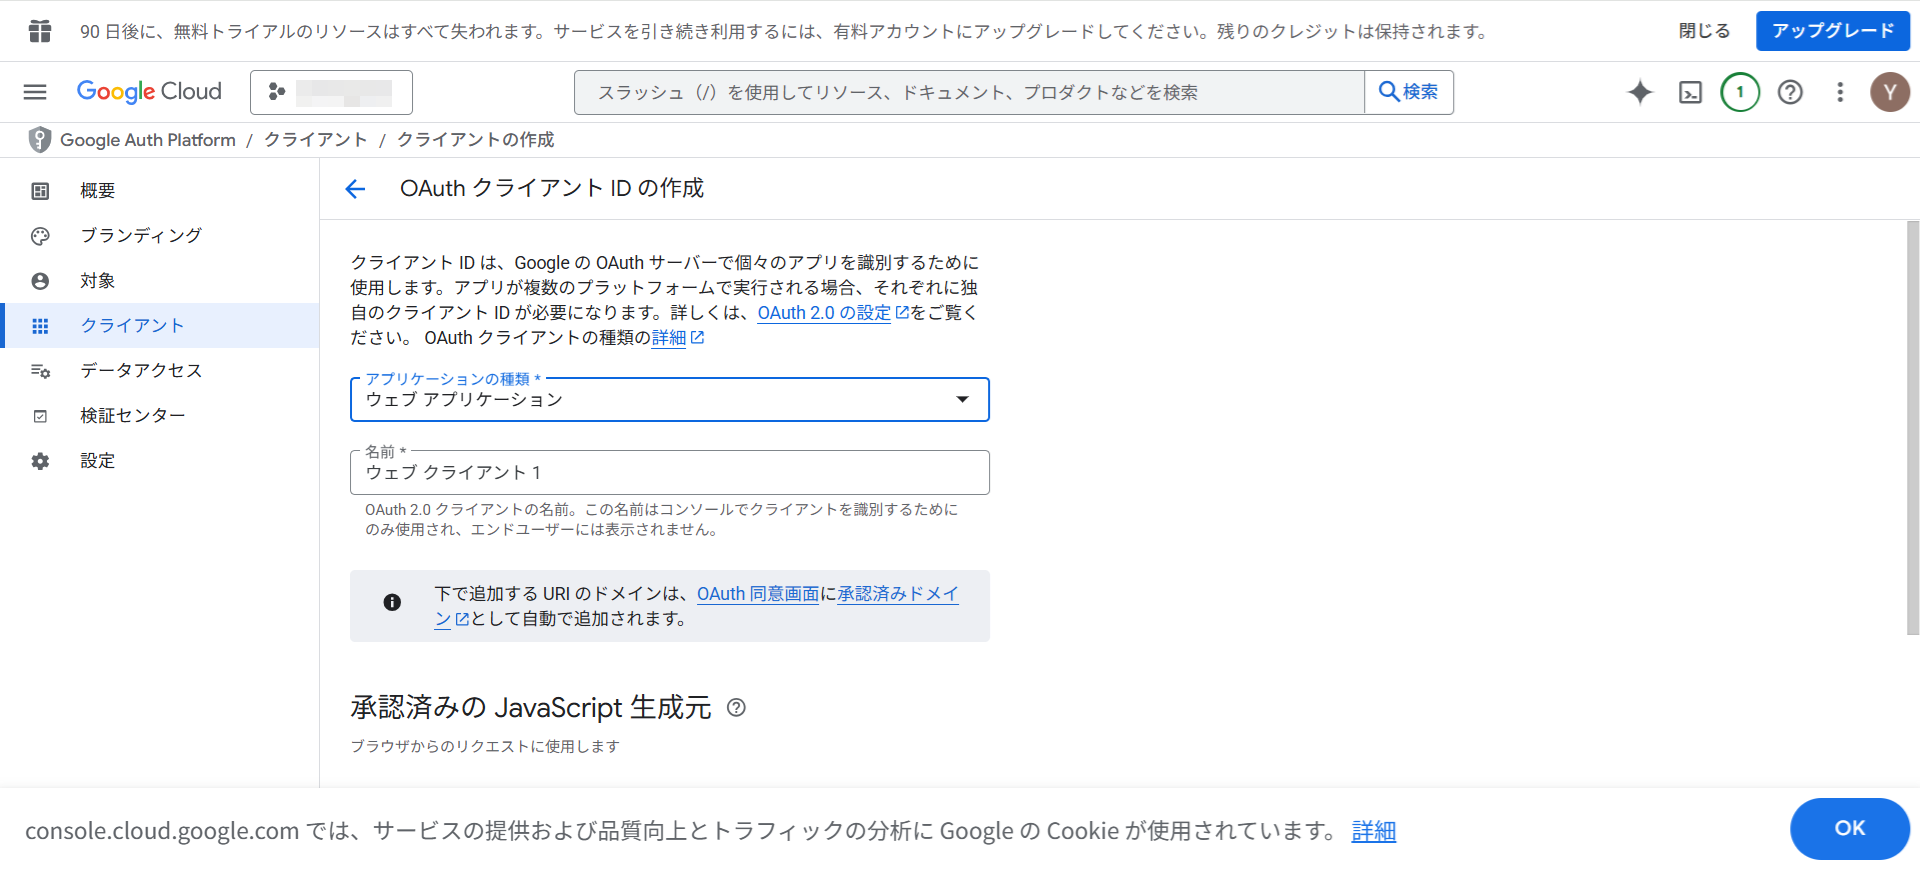Open the free trial gift icon
Image resolution: width=1920 pixels, height=870 pixels.
40,31
